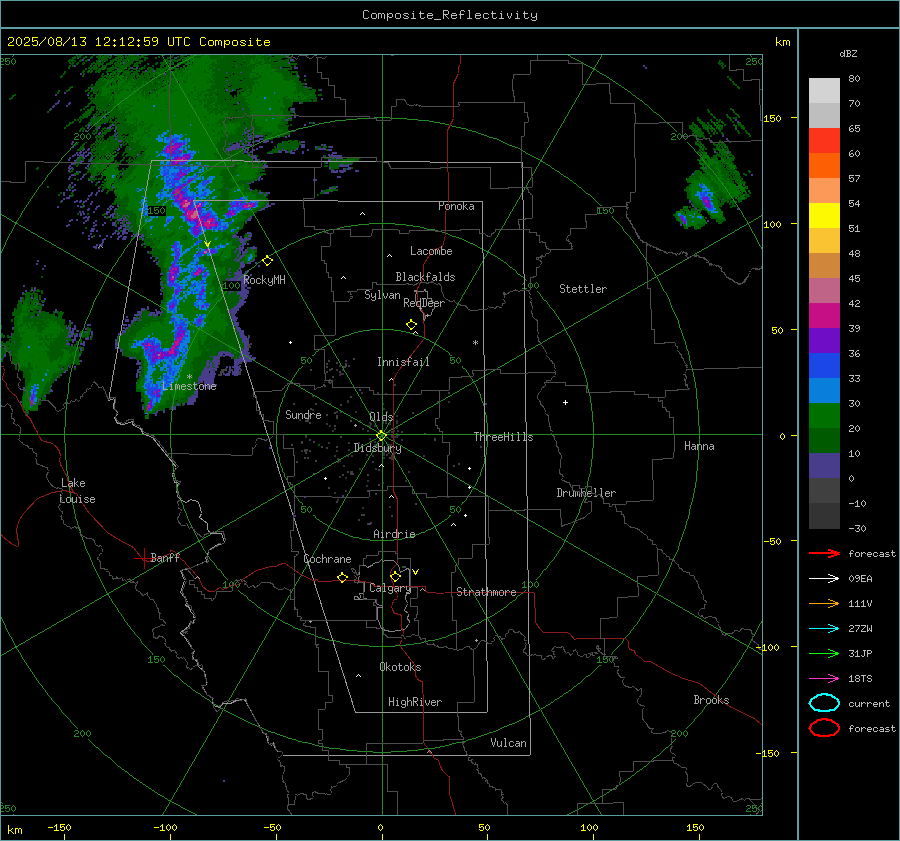
Task: Click yellow diamond marker below RedDeer
Action: coord(411,325)
